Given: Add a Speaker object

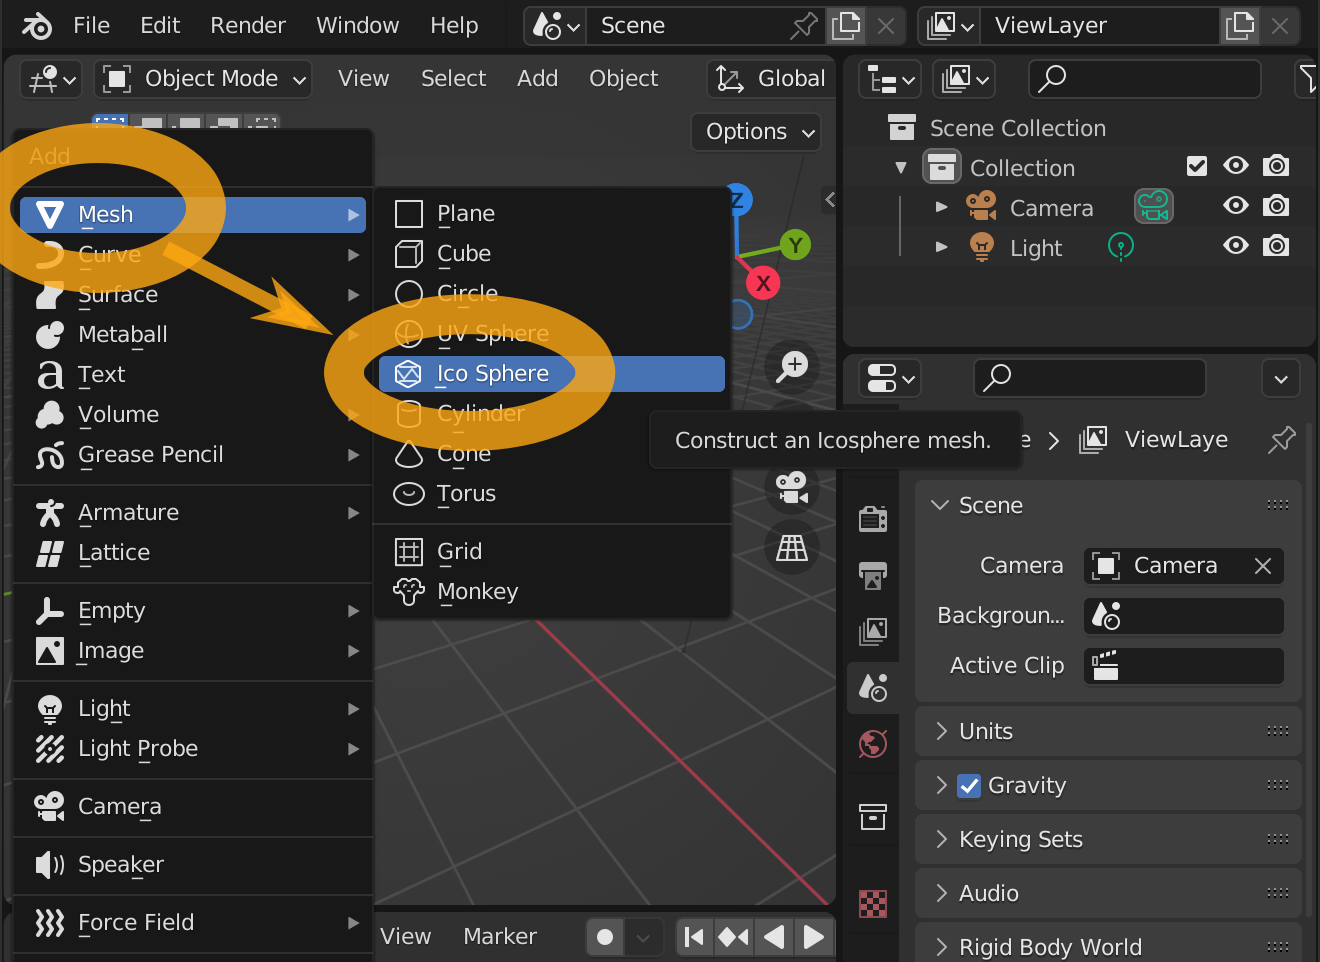Looking at the screenshot, I should 193,865.
